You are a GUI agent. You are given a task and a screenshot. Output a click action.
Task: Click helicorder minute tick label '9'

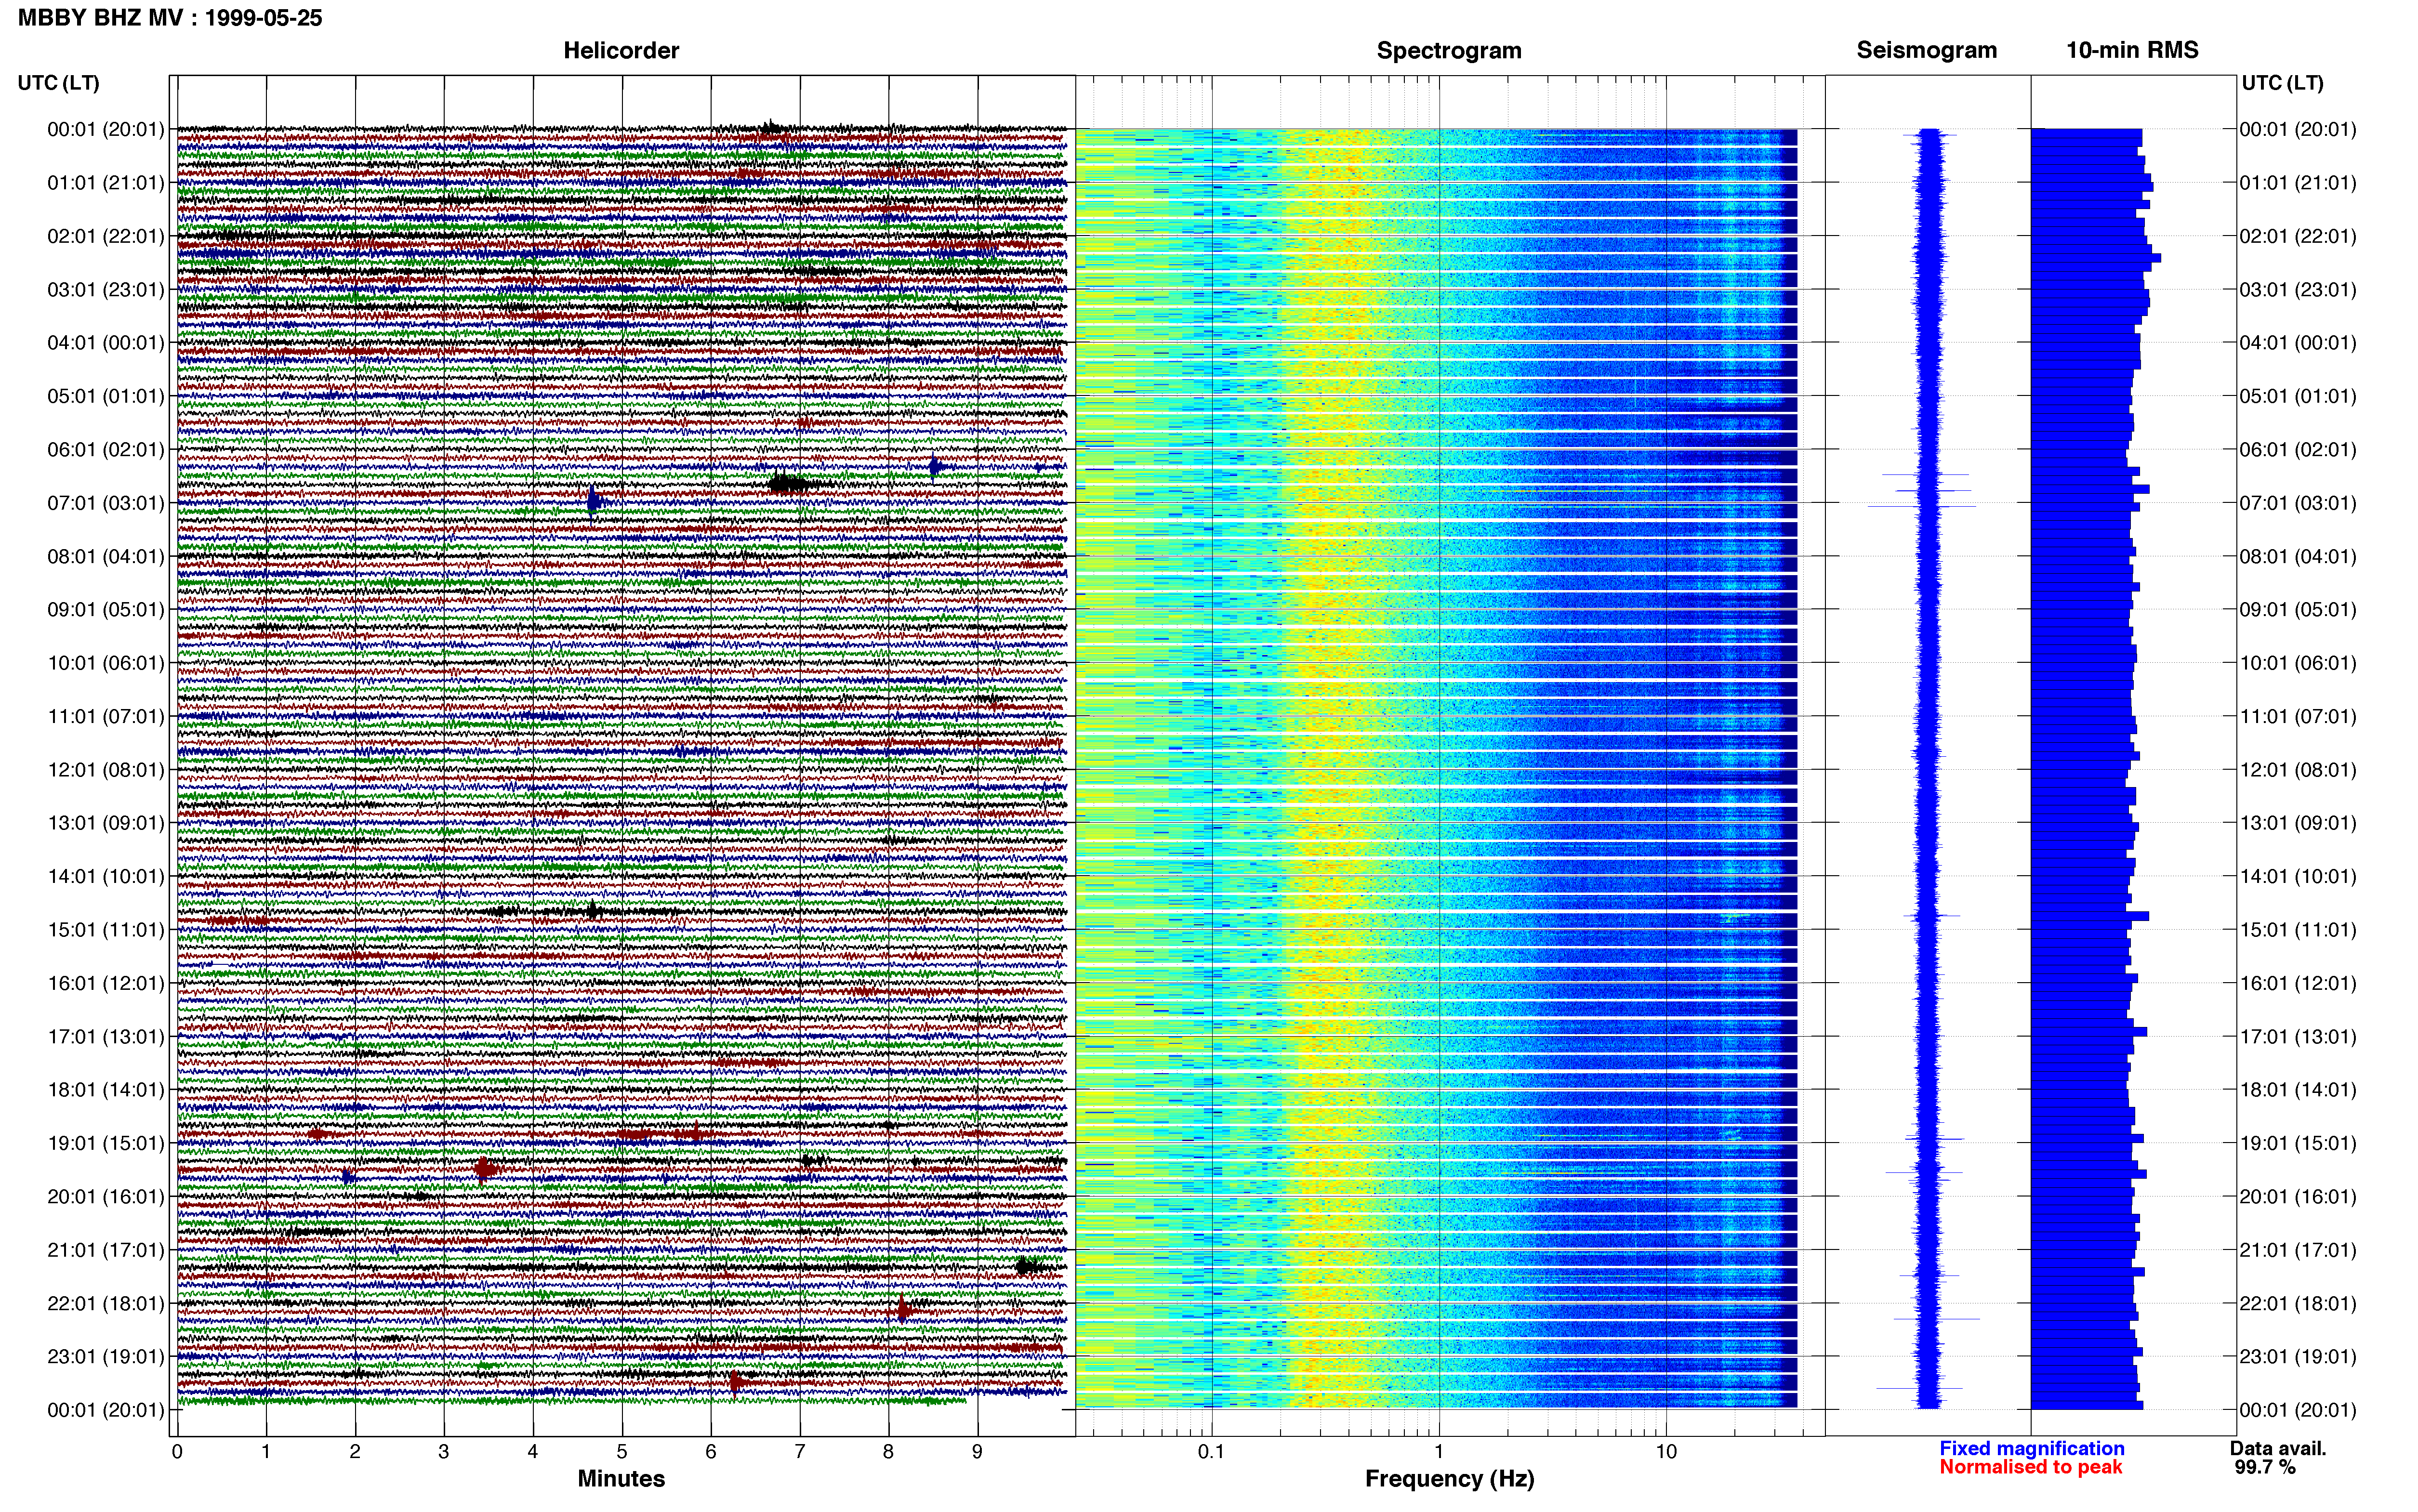click(977, 1452)
